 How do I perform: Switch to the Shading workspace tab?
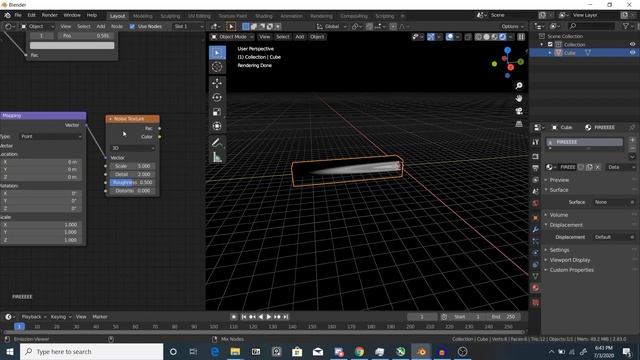264,16
